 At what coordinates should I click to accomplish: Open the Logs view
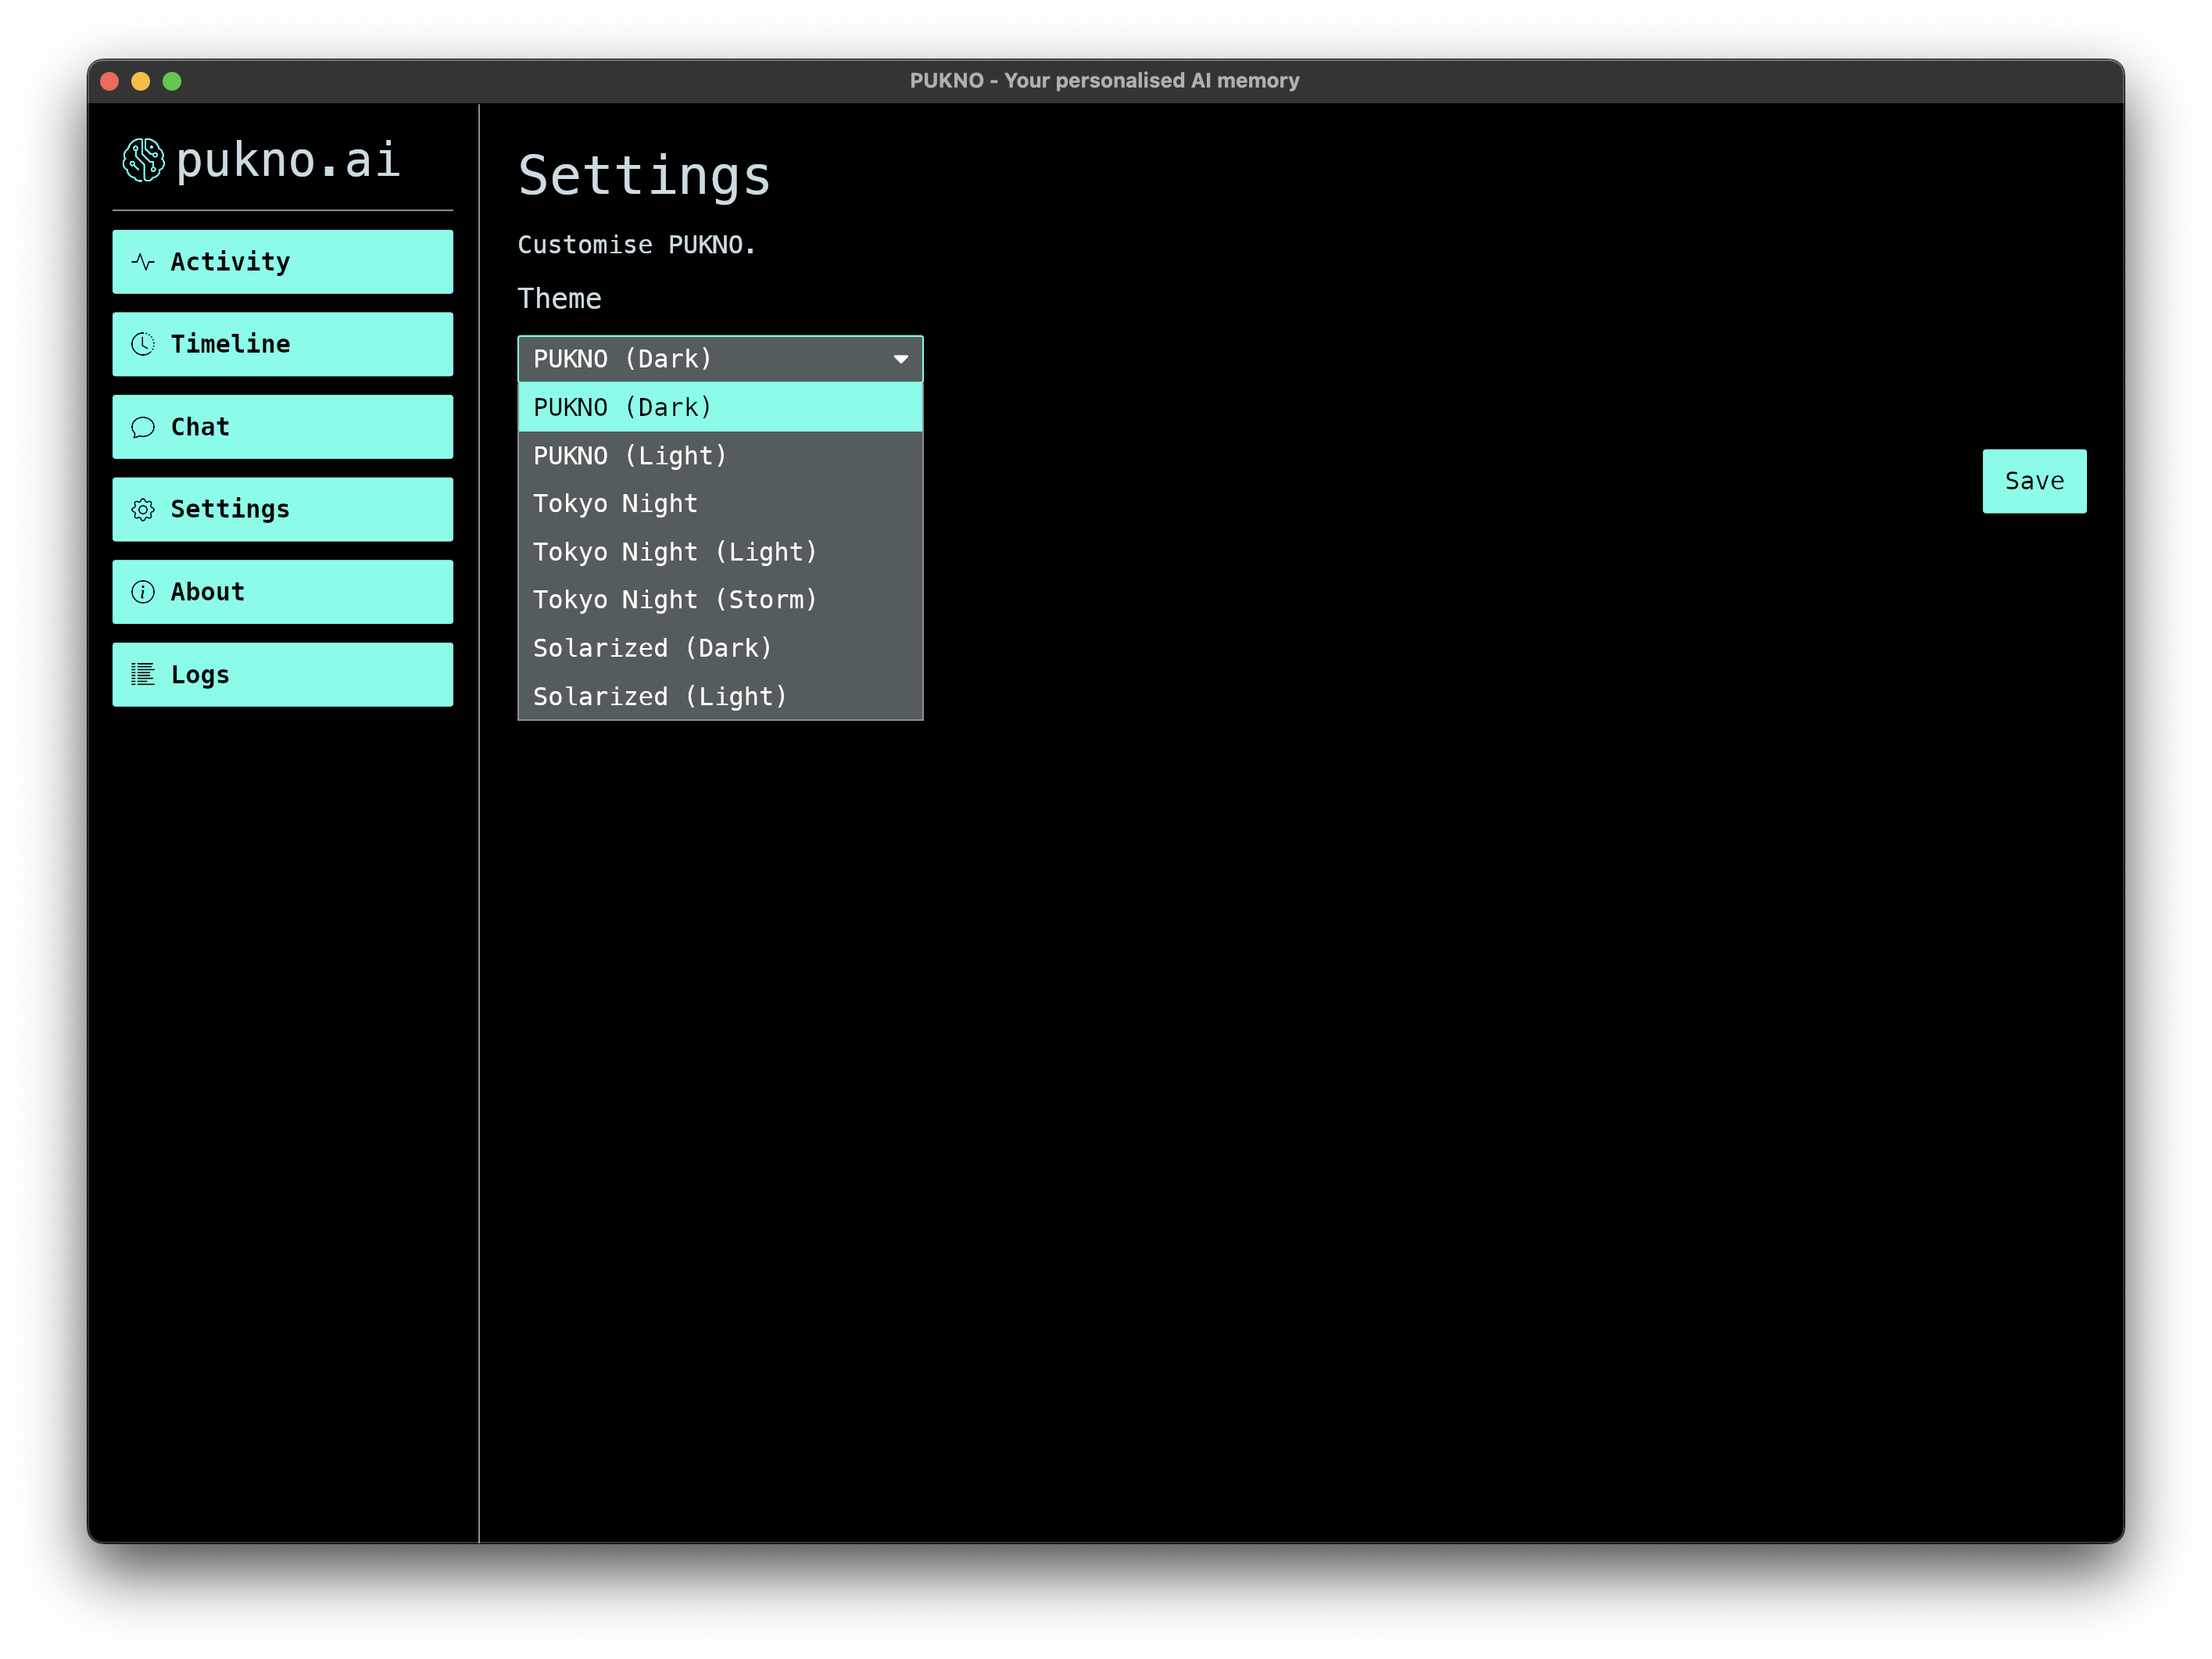(x=282, y=675)
